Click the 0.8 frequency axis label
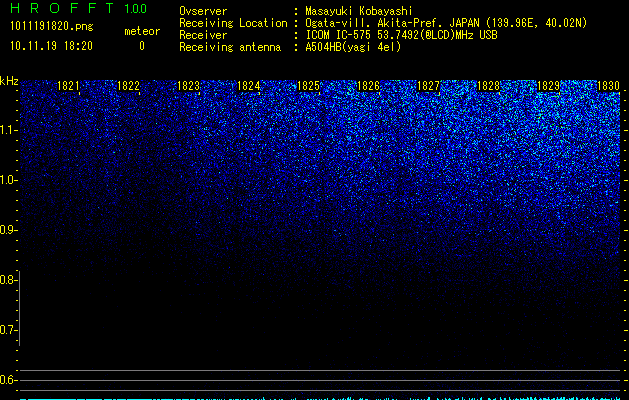This screenshot has width=629, height=400. coord(7,280)
